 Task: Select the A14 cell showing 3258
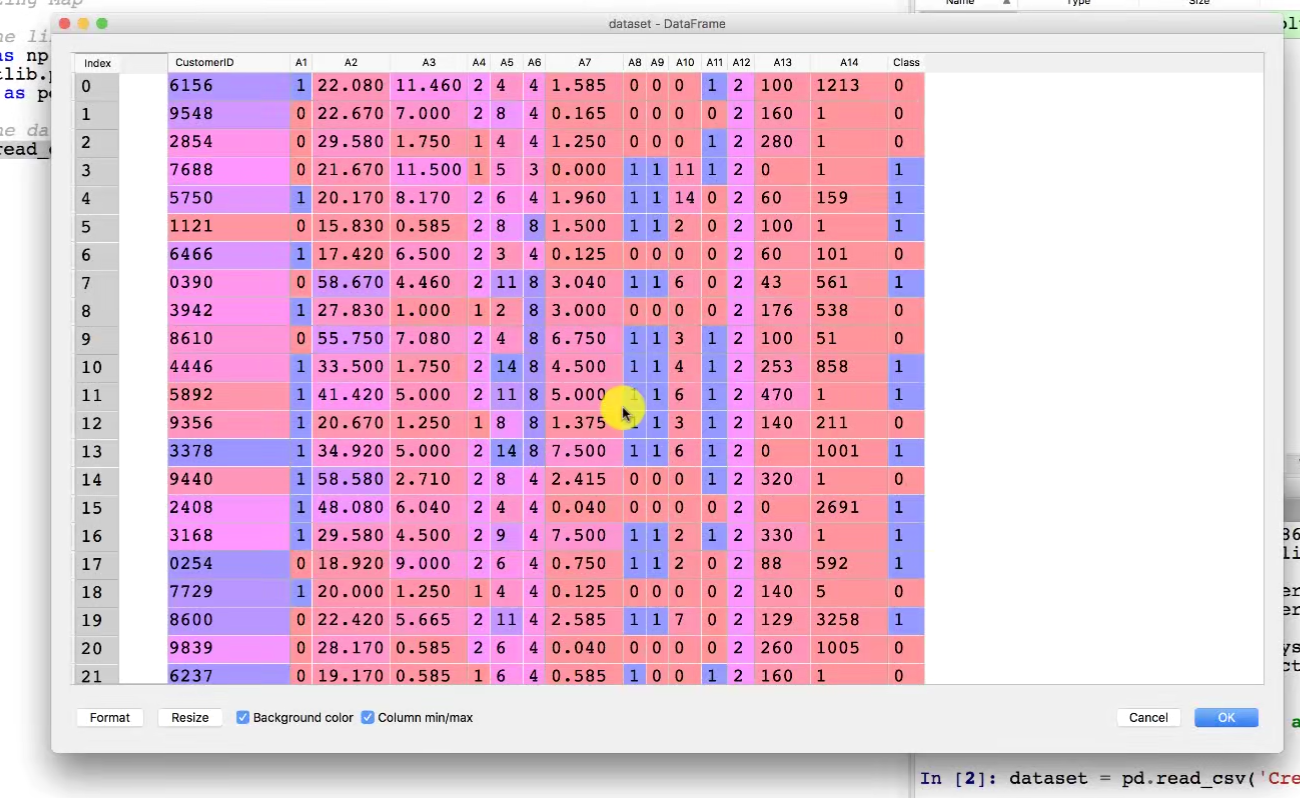849,620
